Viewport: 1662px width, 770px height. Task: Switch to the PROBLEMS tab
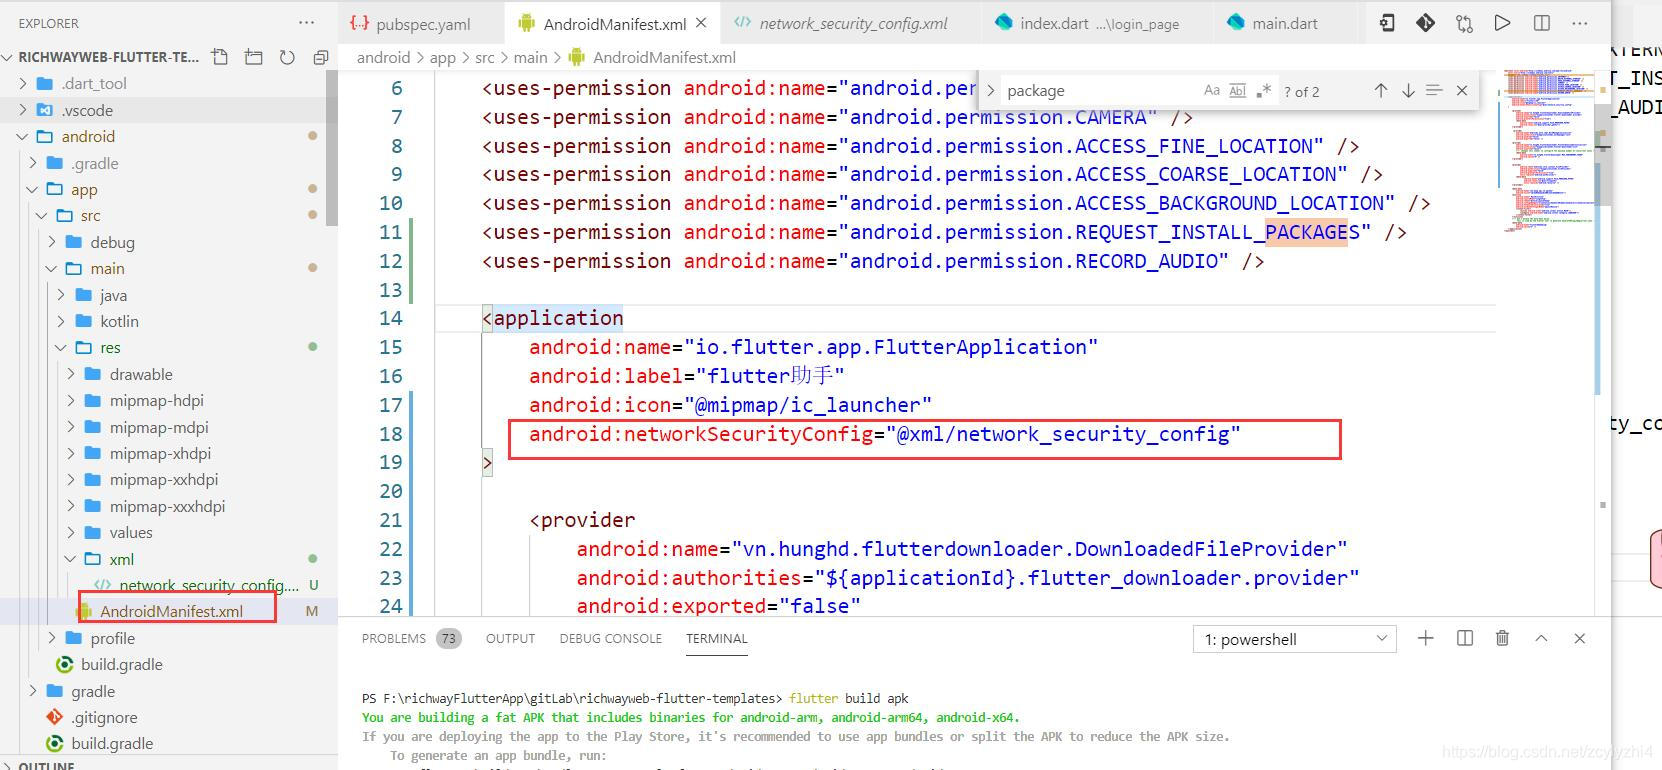tap(394, 638)
